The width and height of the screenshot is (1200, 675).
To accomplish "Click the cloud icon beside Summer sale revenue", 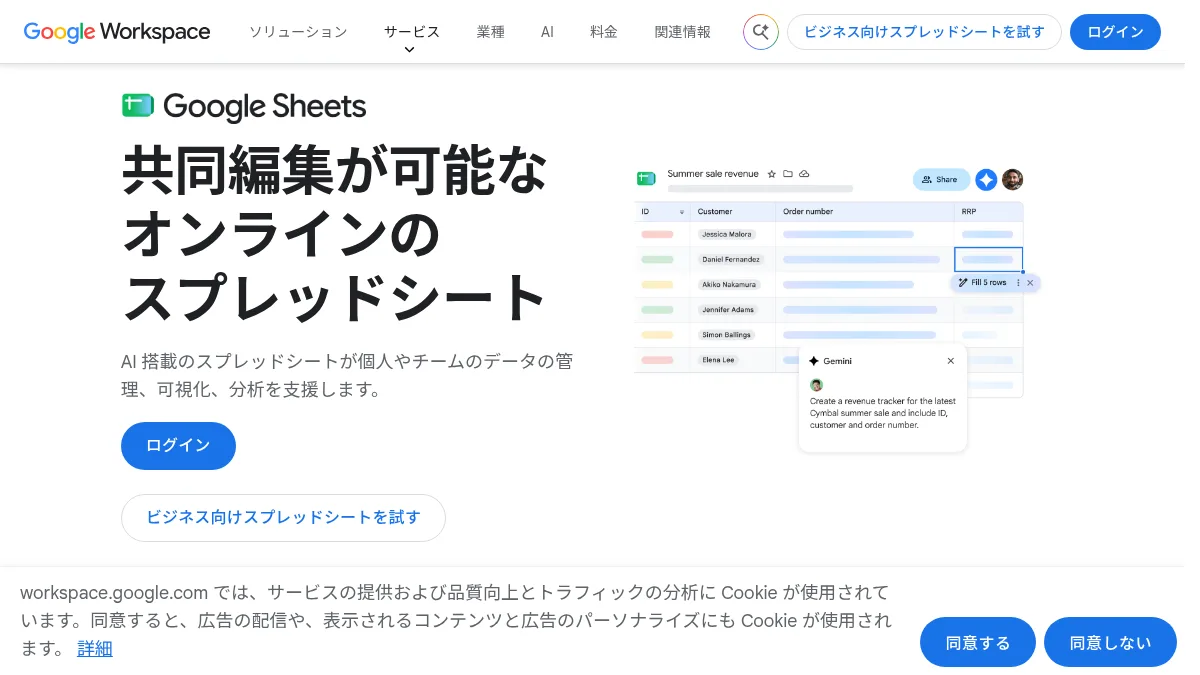I will click(804, 174).
